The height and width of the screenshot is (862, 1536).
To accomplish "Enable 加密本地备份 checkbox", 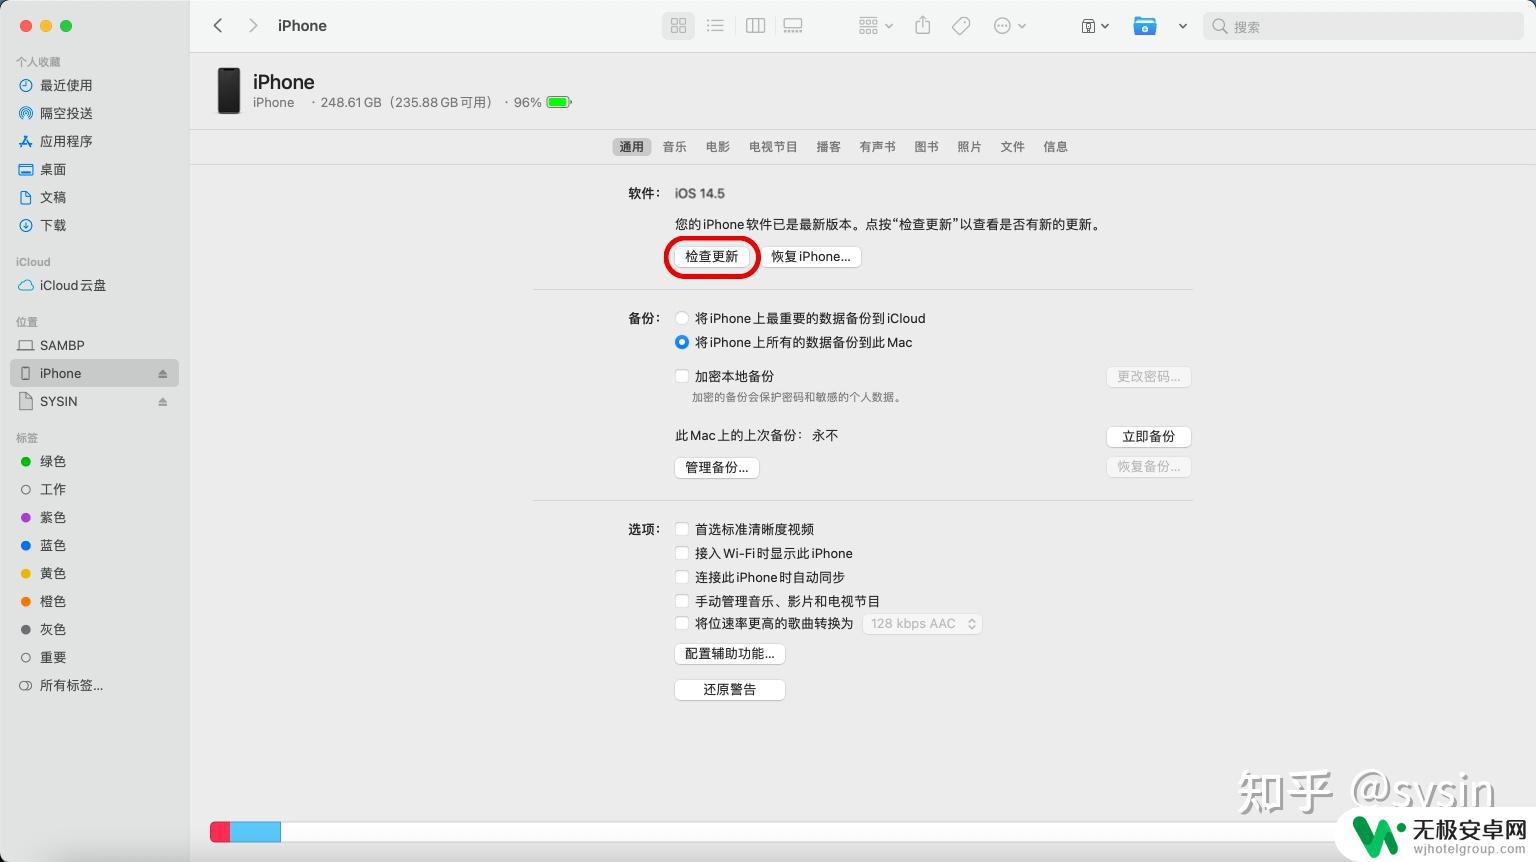I will point(681,376).
